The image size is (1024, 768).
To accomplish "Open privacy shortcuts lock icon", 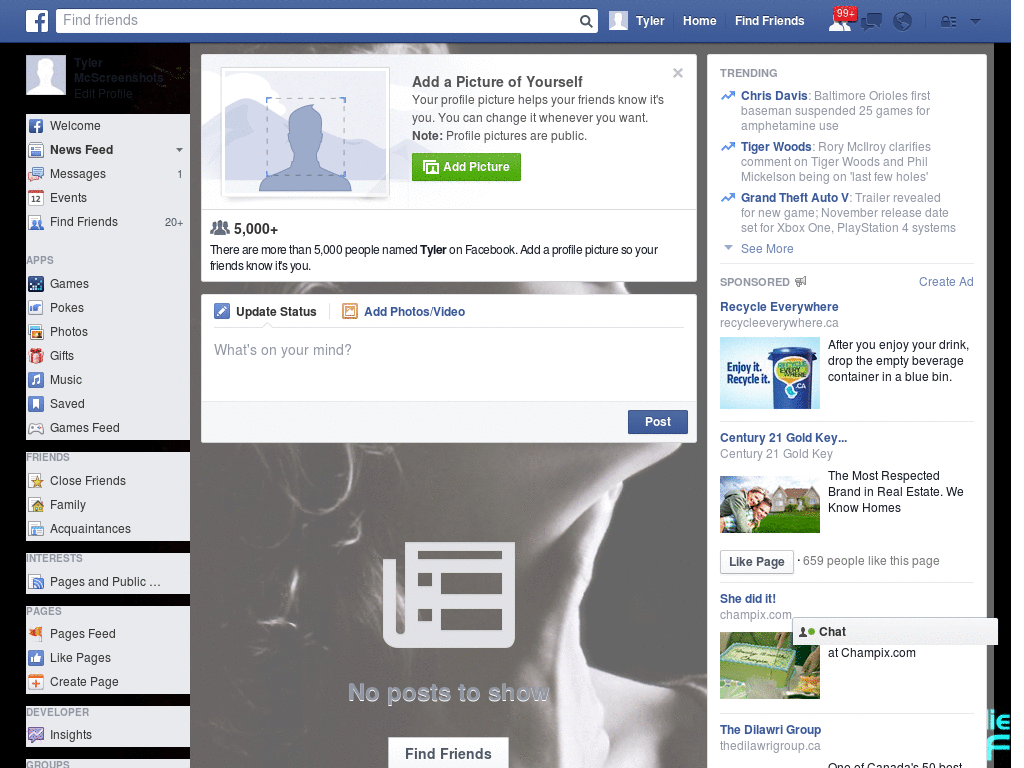I will [x=948, y=22].
